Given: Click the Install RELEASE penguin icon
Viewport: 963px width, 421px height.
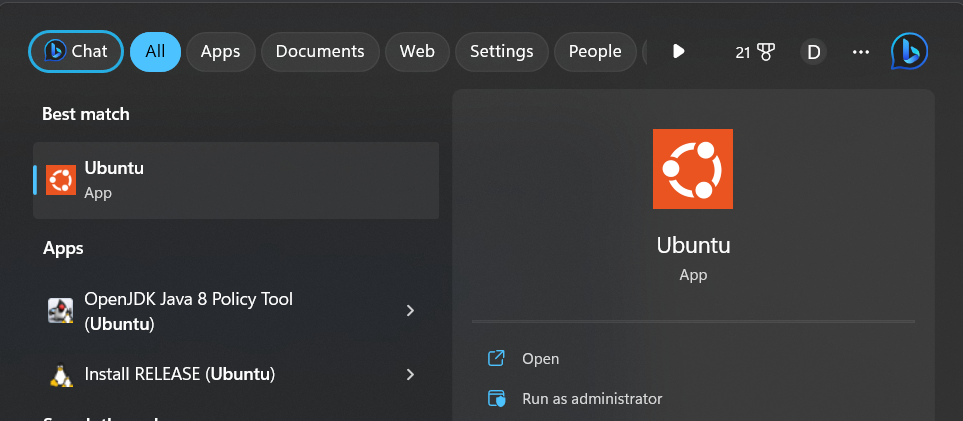Looking at the screenshot, I should [61, 375].
